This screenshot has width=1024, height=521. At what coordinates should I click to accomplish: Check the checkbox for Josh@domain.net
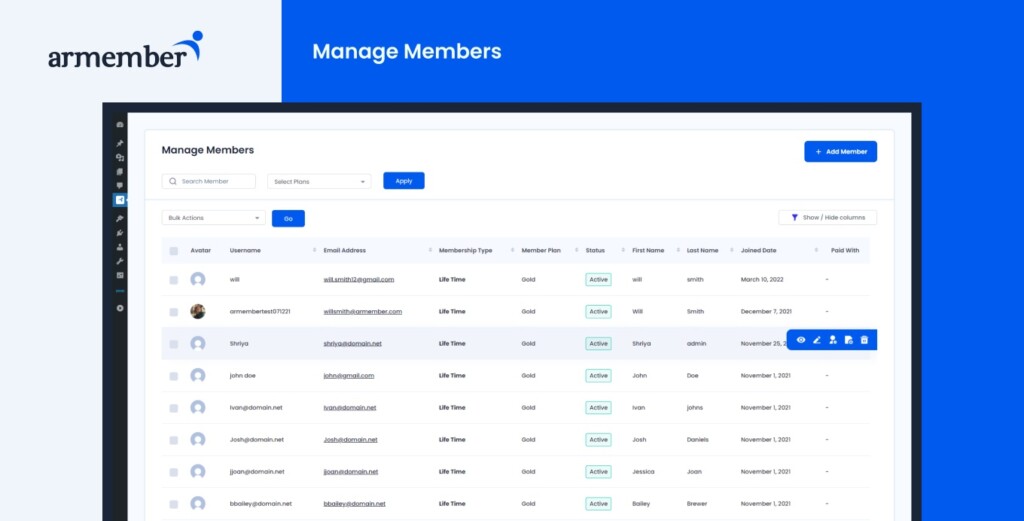click(174, 440)
